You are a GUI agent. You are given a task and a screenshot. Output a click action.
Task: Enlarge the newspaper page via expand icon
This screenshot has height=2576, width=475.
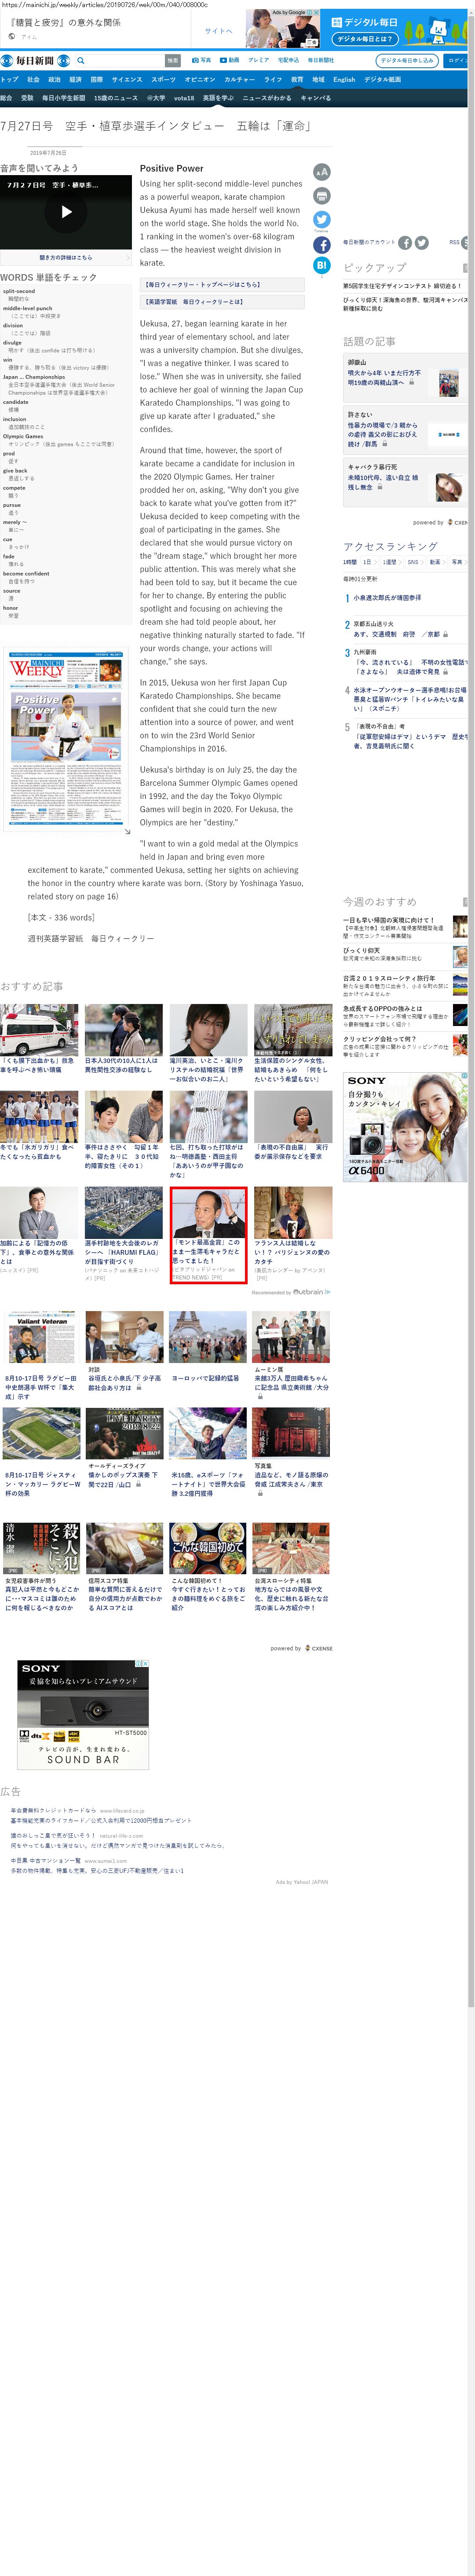click(x=127, y=831)
